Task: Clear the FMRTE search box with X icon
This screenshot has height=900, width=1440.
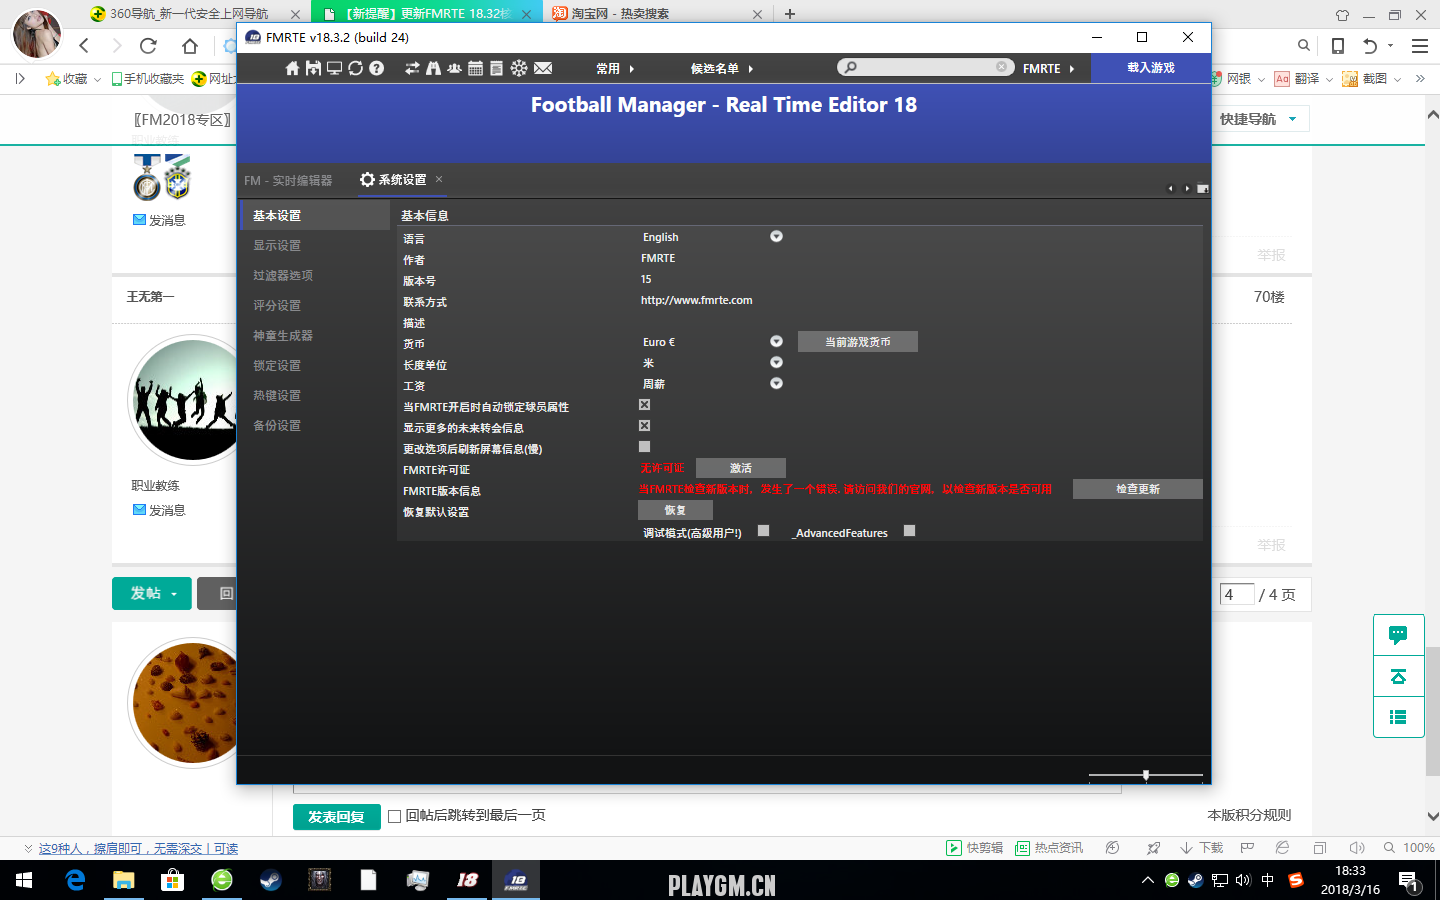Action: pos(1001,67)
